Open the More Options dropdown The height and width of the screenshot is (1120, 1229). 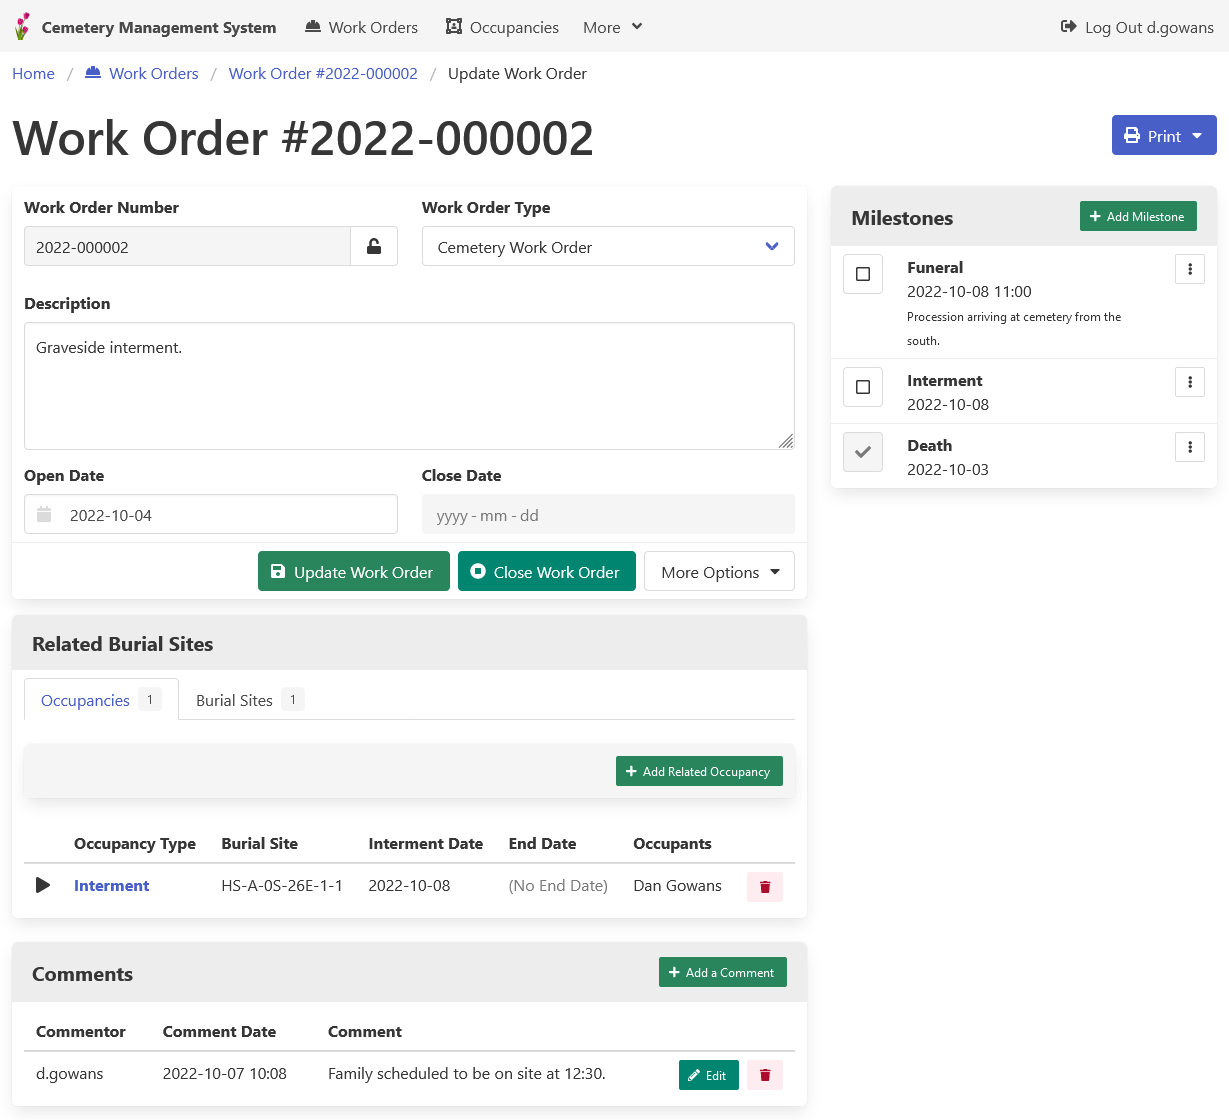pyautogui.click(x=719, y=572)
